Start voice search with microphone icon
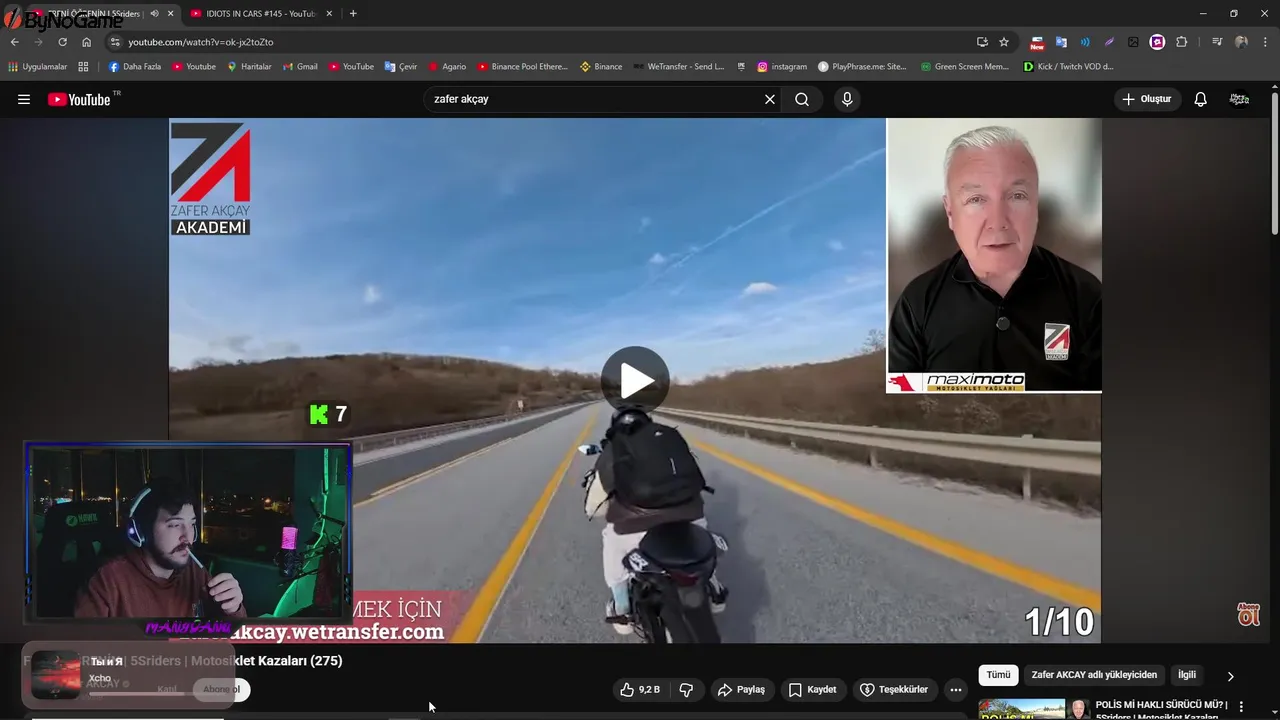Image resolution: width=1280 pixels, height=720 pixels. 847,99
